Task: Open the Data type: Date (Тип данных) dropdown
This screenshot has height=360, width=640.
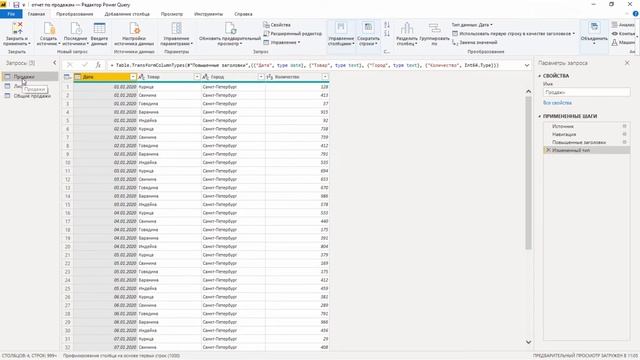Action: [472, 25]
